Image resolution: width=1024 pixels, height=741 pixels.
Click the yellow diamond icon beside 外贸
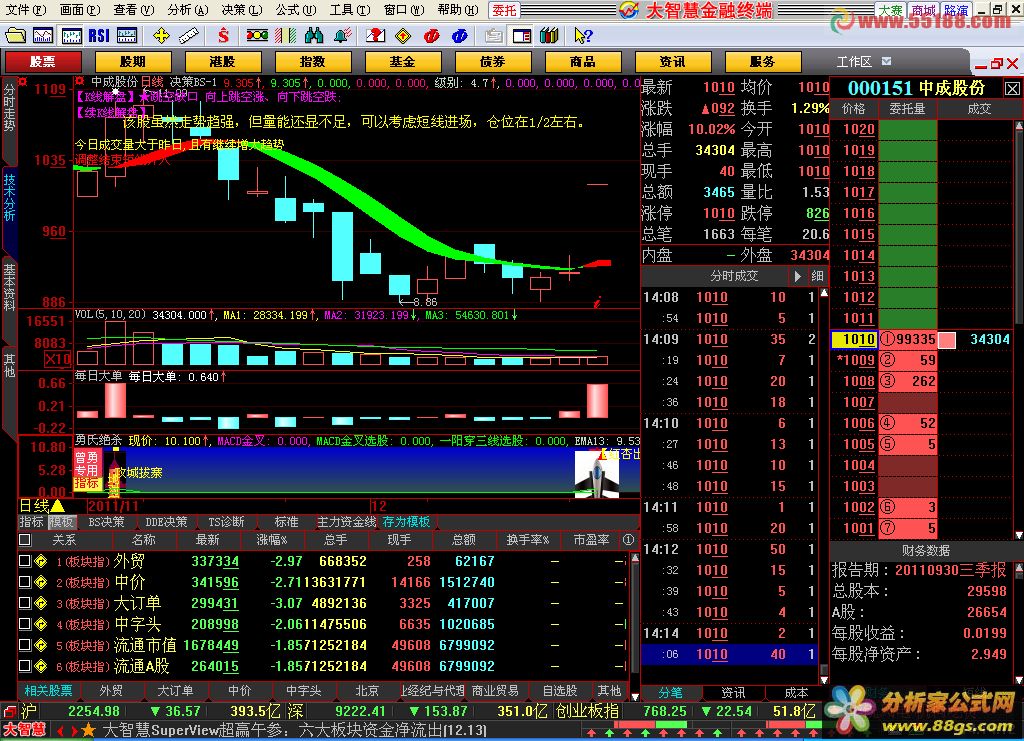[40, 561]
